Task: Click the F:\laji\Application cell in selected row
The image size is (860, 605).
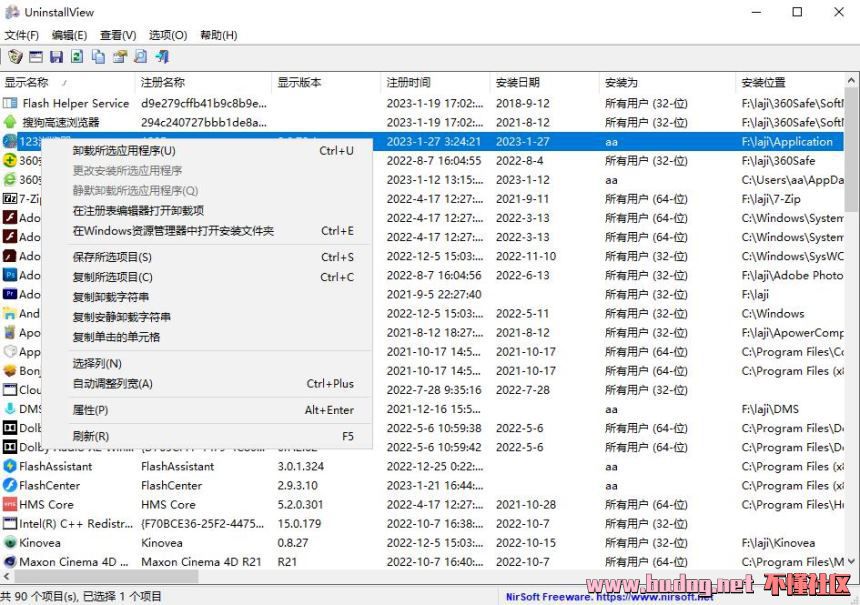Action: coord(787,142)
